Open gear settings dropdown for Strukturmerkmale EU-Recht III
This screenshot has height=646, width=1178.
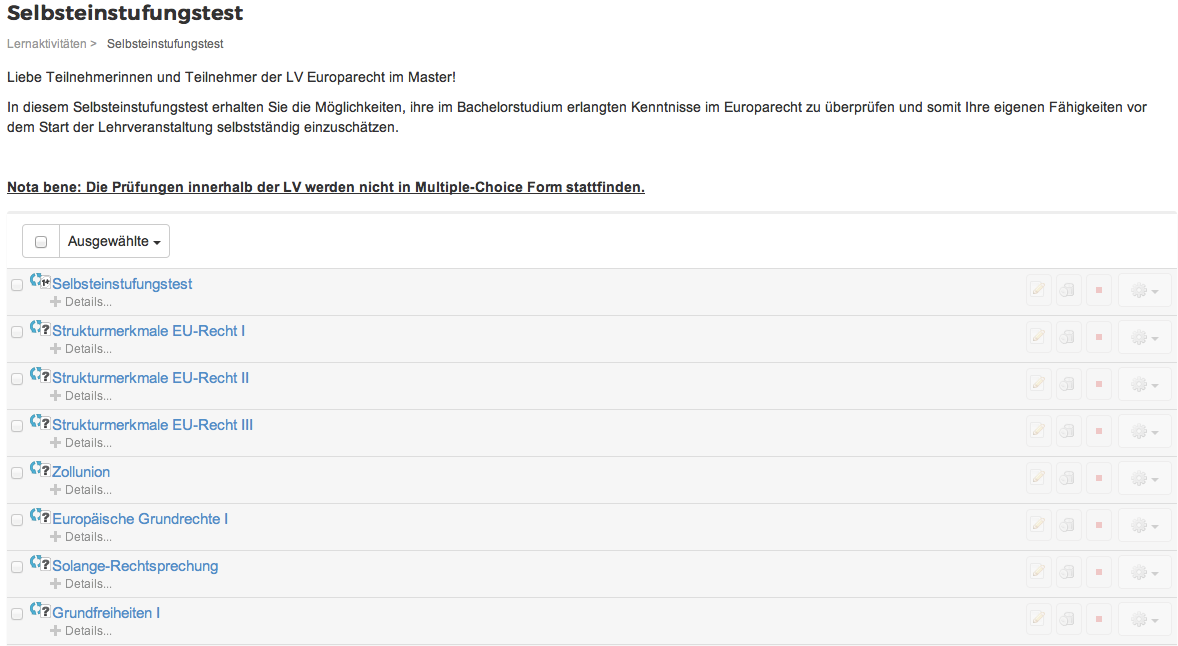click(x=1144, y=432)
